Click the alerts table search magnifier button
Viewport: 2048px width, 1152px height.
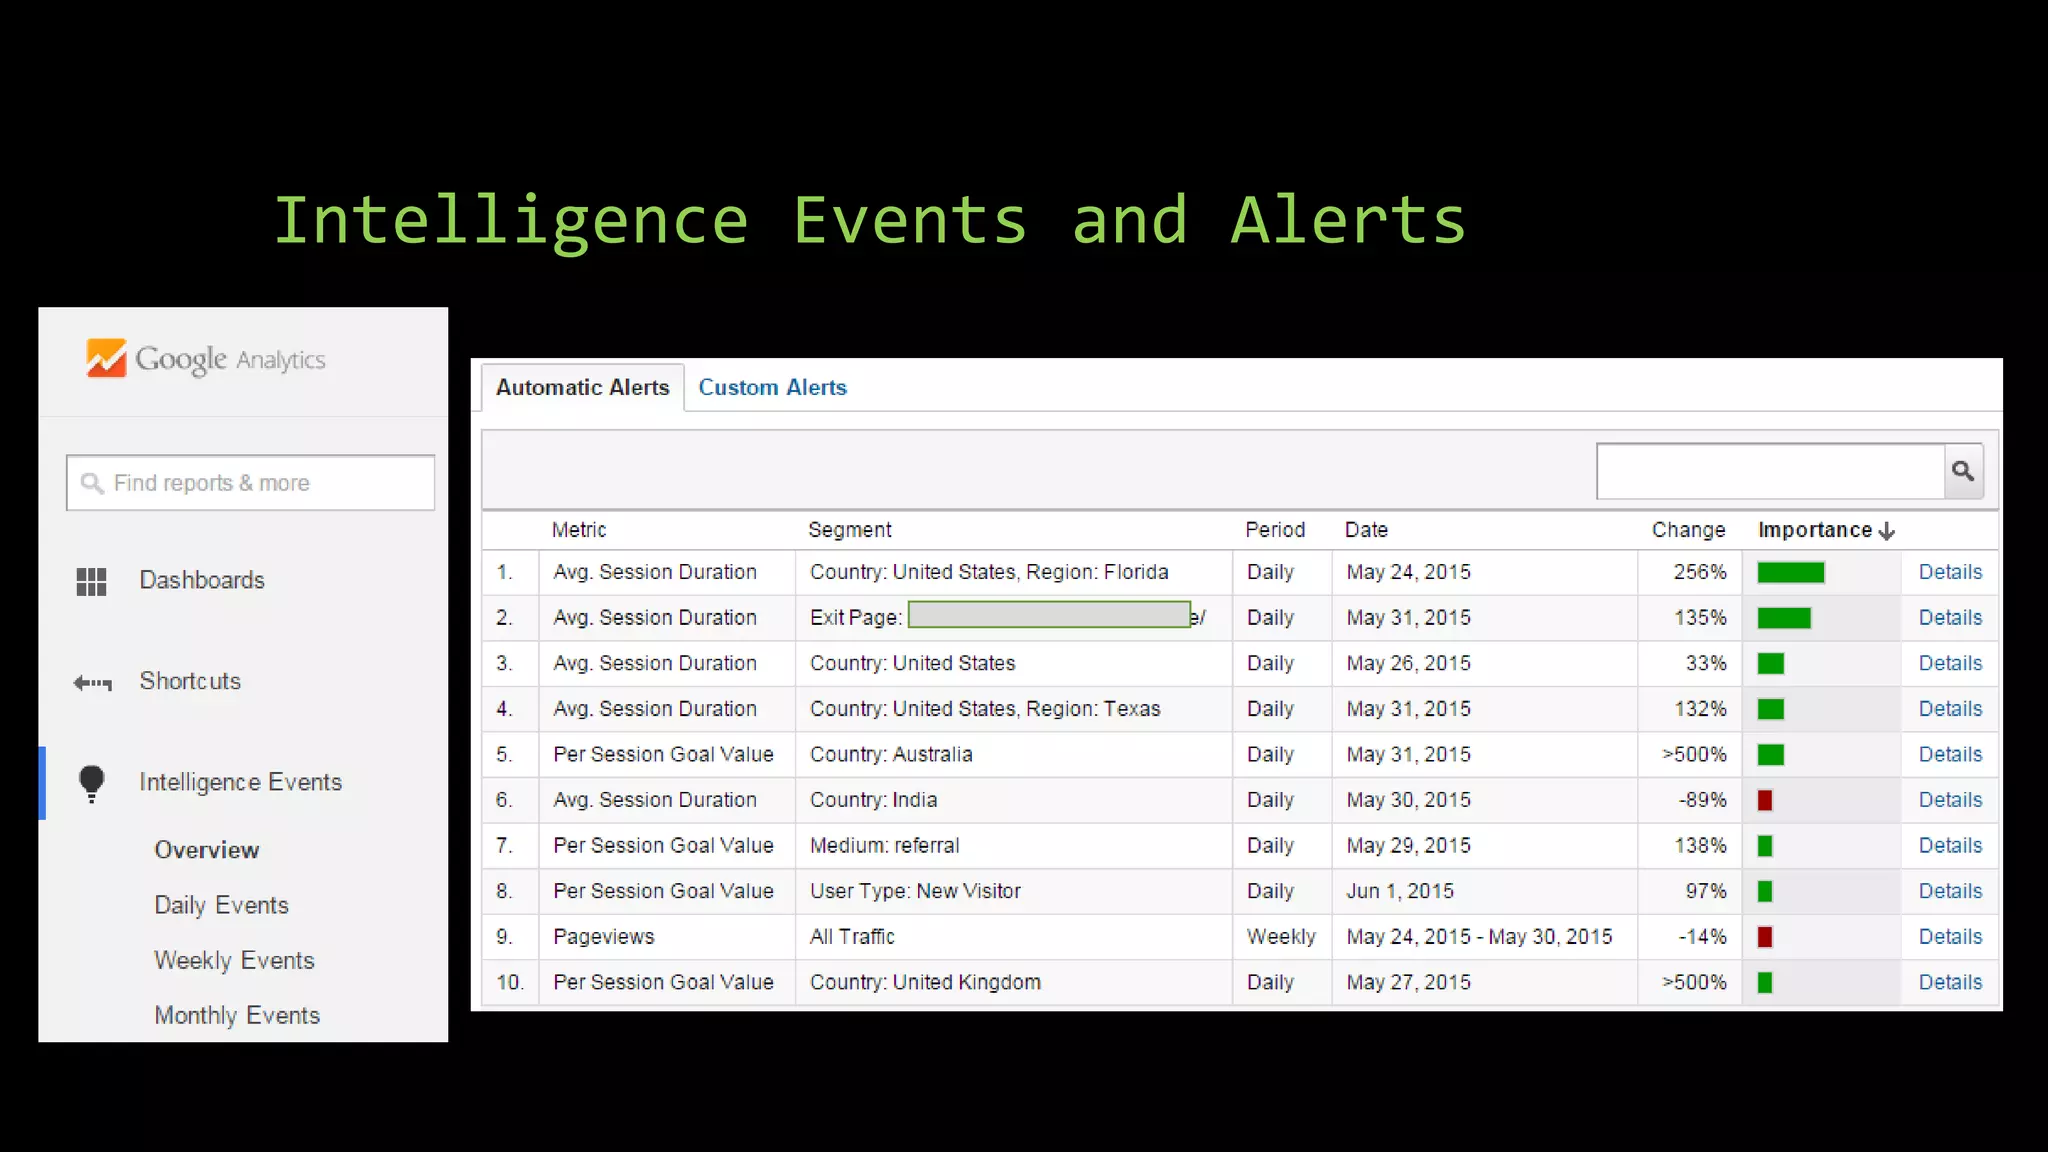pyautogui.click(x=1963, y=471)
